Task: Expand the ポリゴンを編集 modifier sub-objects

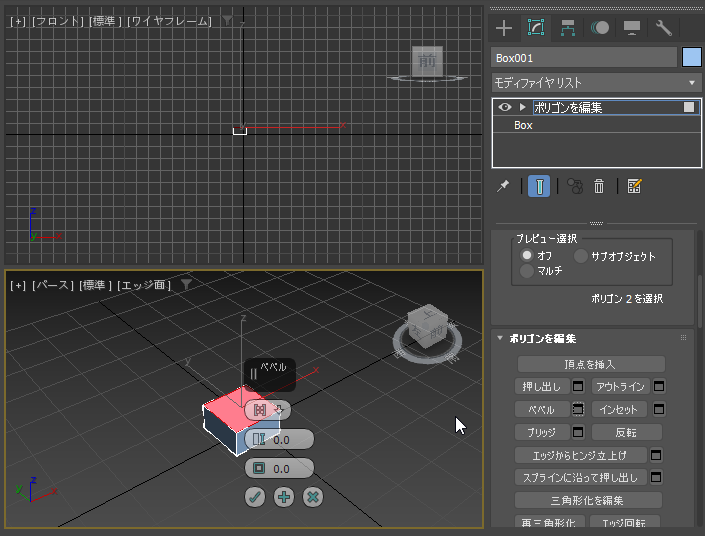Action: pos(522,107)
